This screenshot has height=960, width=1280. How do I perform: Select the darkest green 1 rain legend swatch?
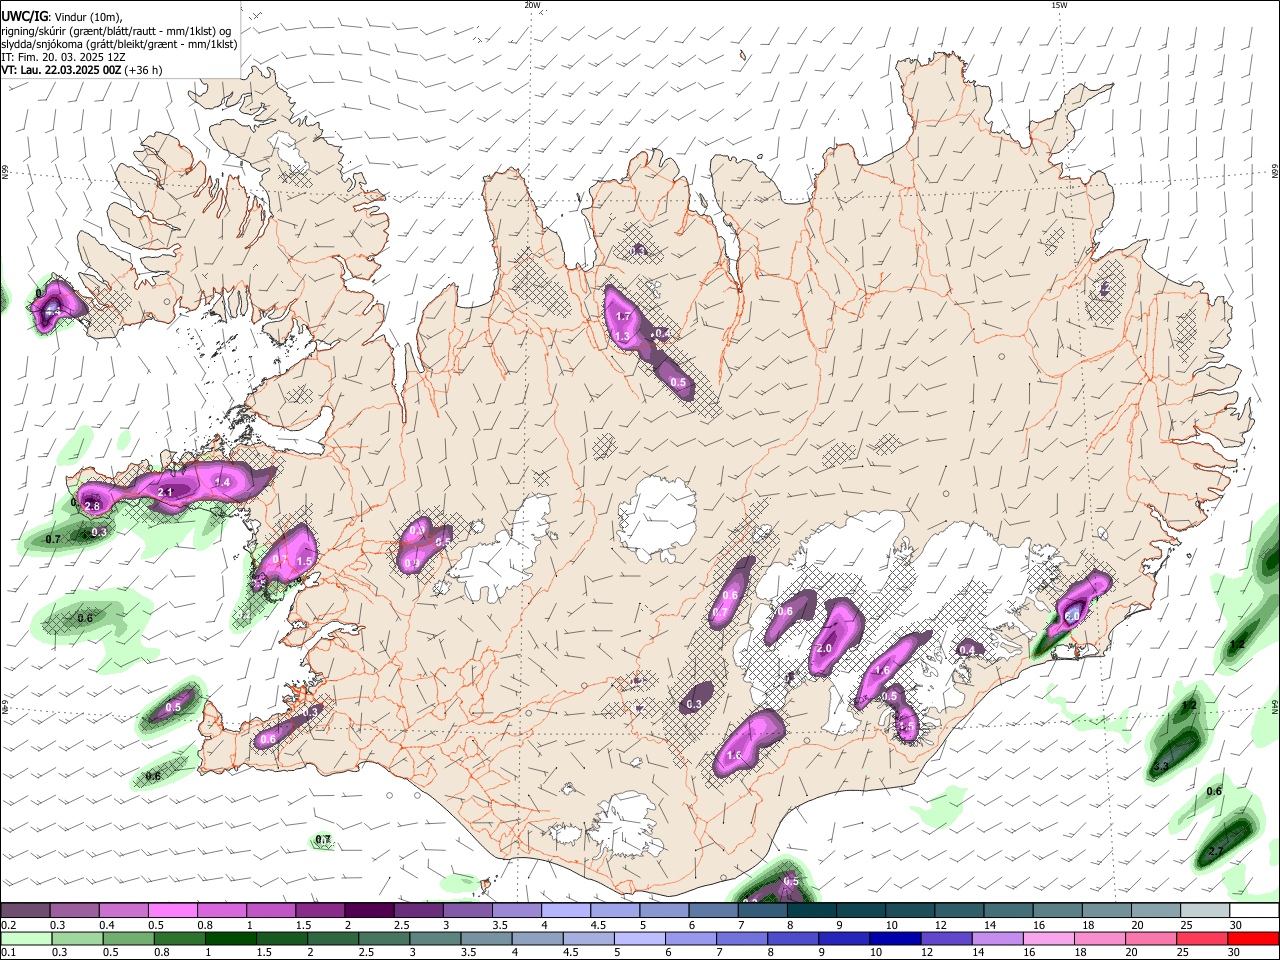[x=230, y=938]
